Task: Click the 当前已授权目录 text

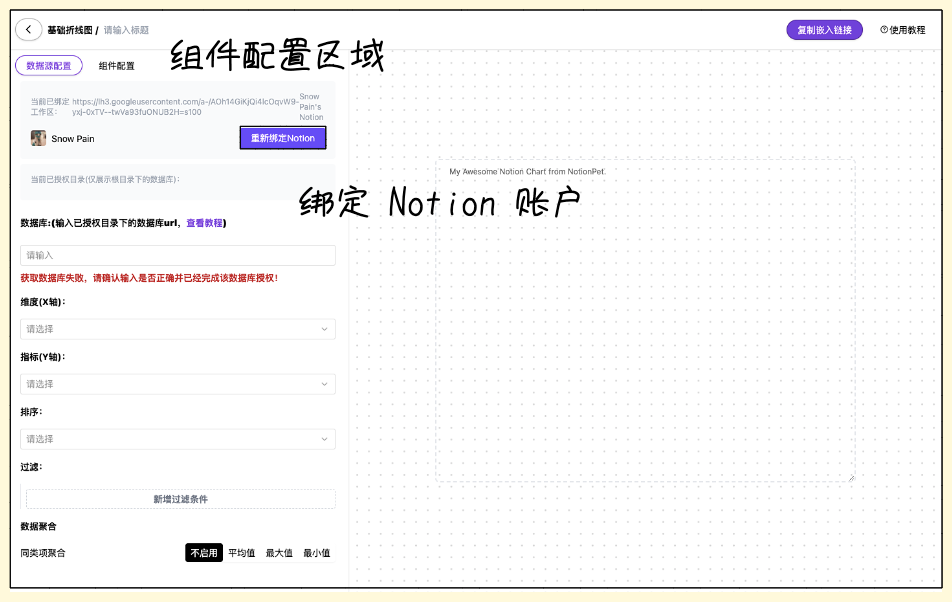Action: point(105,180)
